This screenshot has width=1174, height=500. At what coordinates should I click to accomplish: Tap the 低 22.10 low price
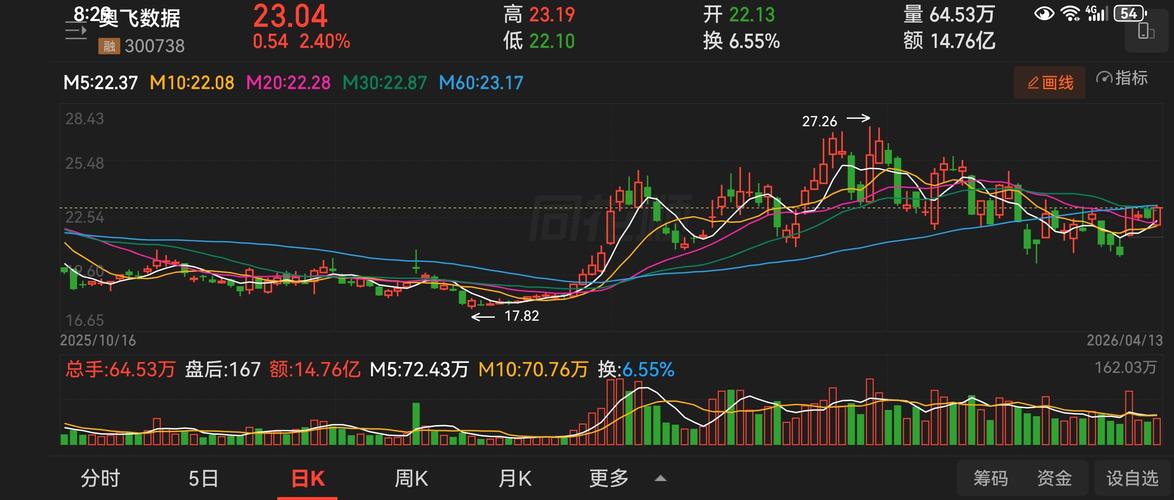tap(539, 41)
